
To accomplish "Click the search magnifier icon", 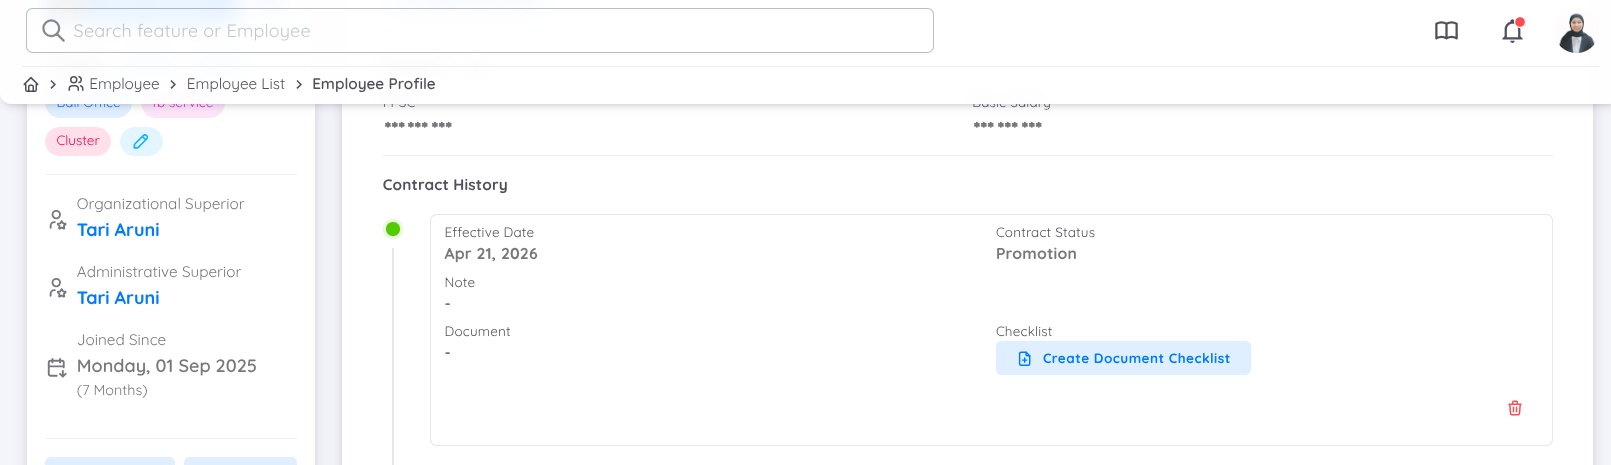I will [x=53, y=31].
